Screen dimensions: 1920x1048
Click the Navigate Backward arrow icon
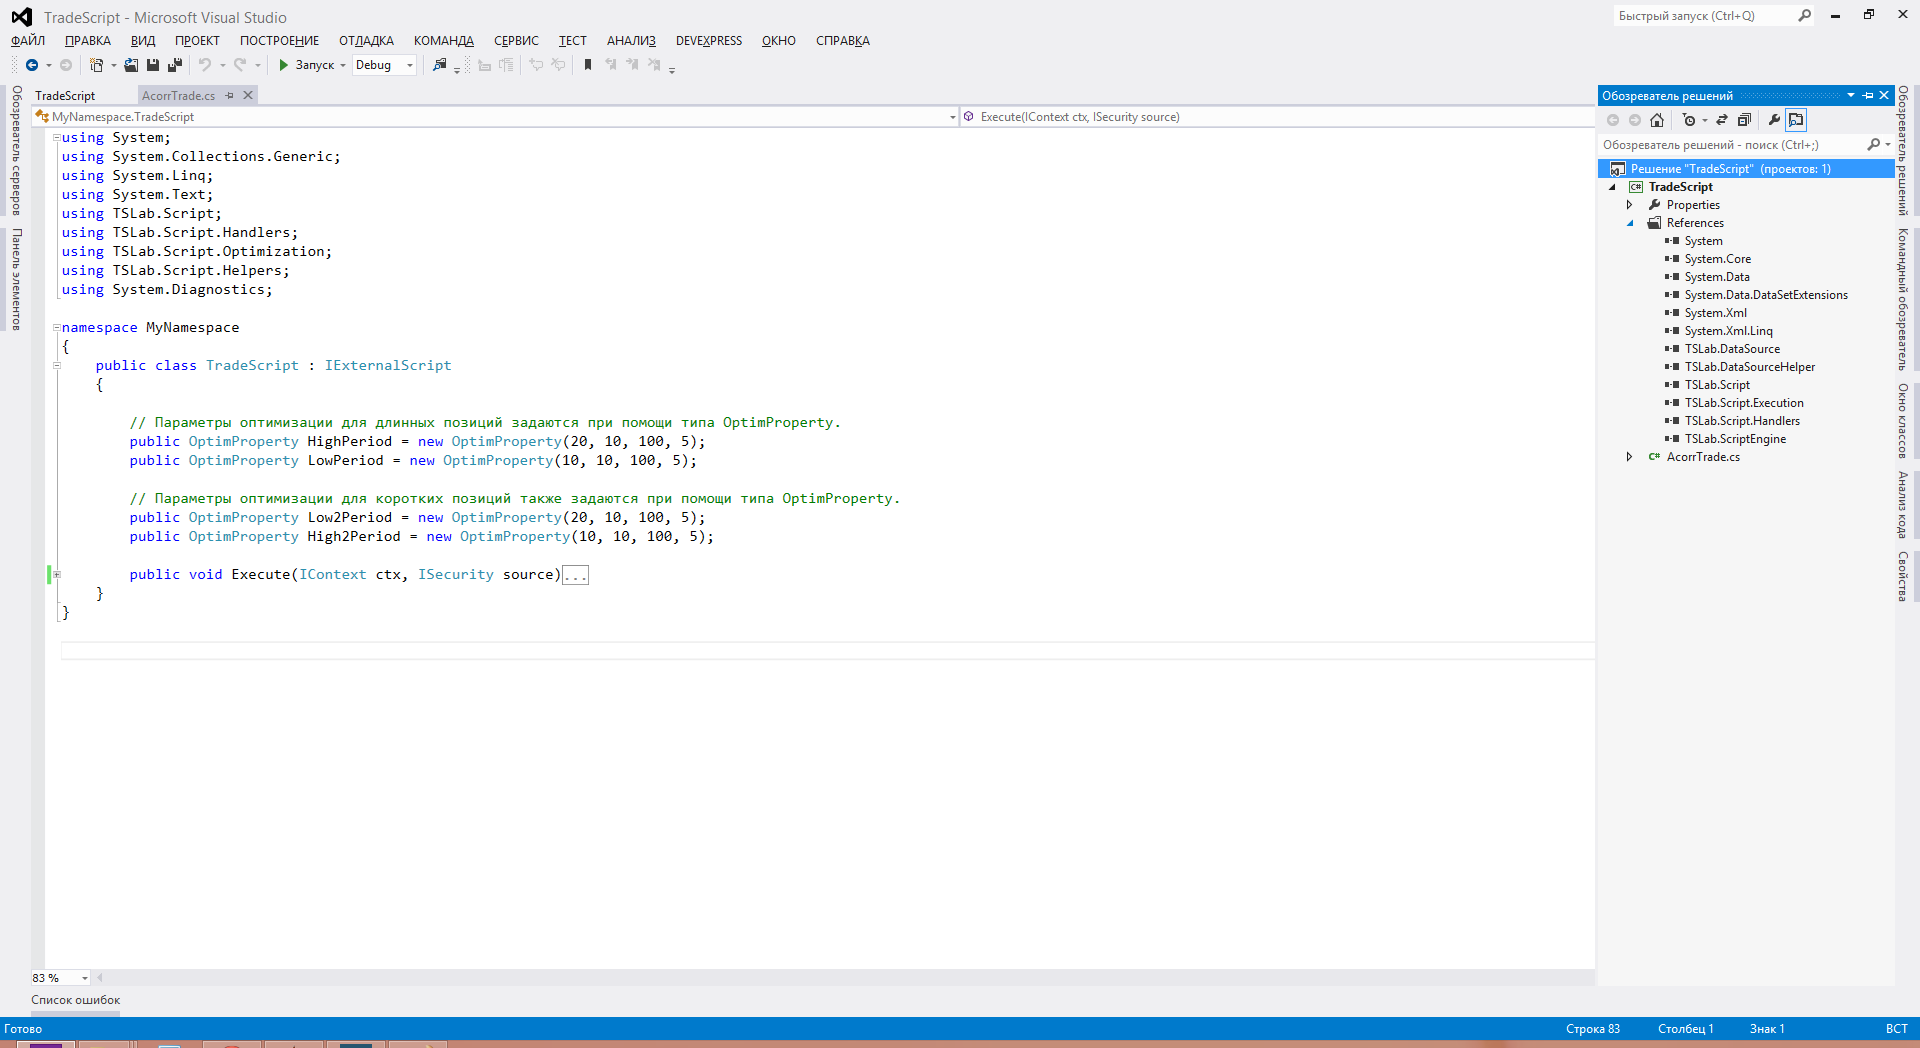[32, 65]
